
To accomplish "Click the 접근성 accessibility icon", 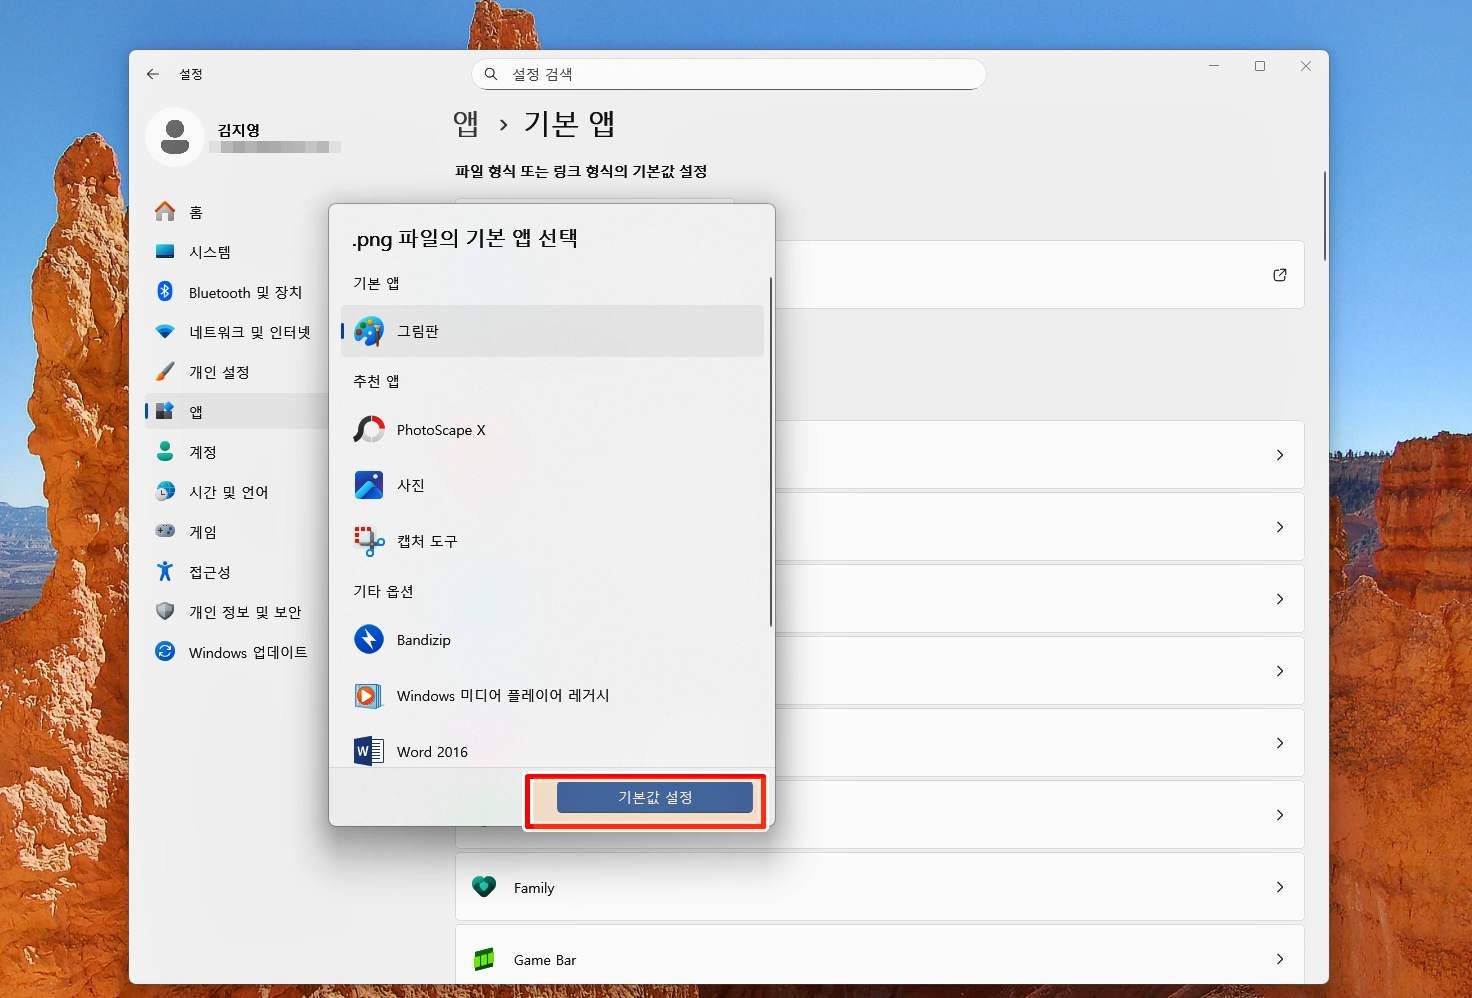I will tap(165, 572).
